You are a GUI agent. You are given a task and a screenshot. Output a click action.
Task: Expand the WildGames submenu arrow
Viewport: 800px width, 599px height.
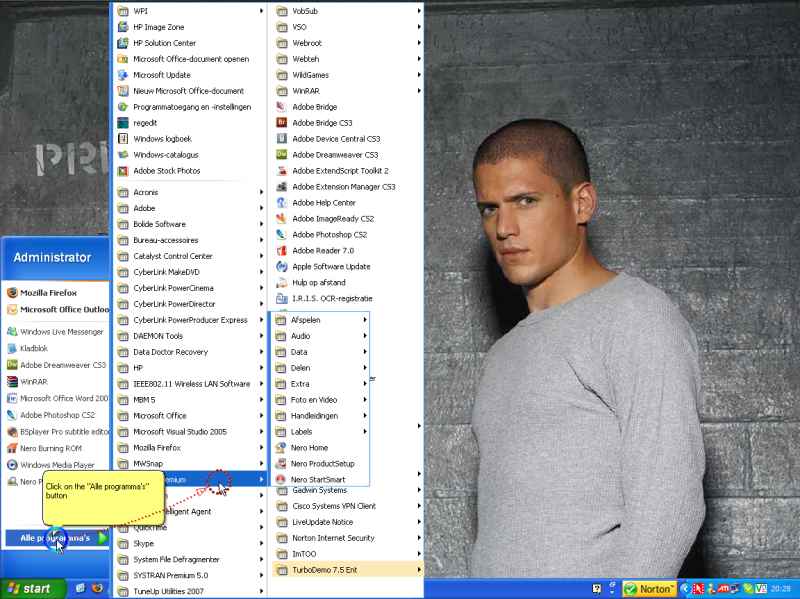[x=419, y=75]
